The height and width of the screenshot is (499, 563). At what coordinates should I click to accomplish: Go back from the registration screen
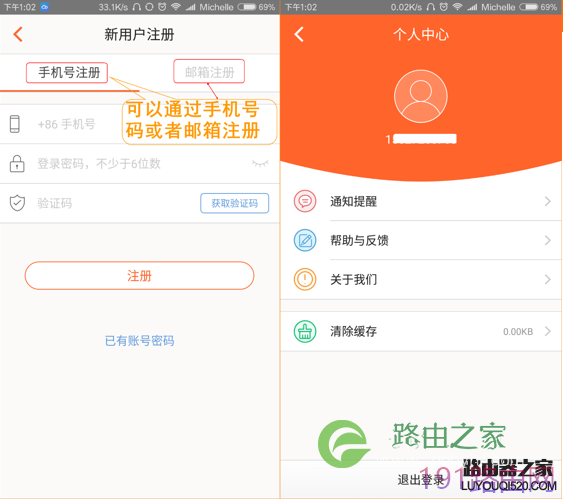18,34
